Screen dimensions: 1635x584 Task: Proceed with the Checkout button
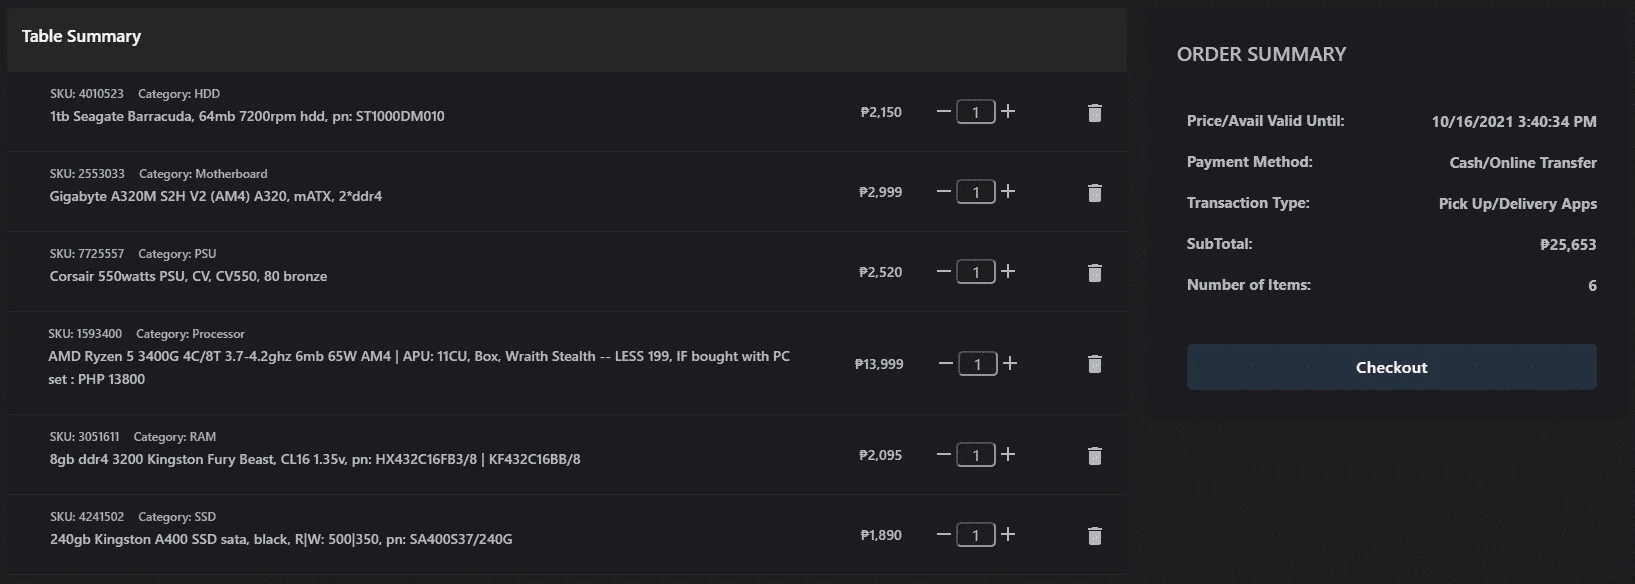1391,367
